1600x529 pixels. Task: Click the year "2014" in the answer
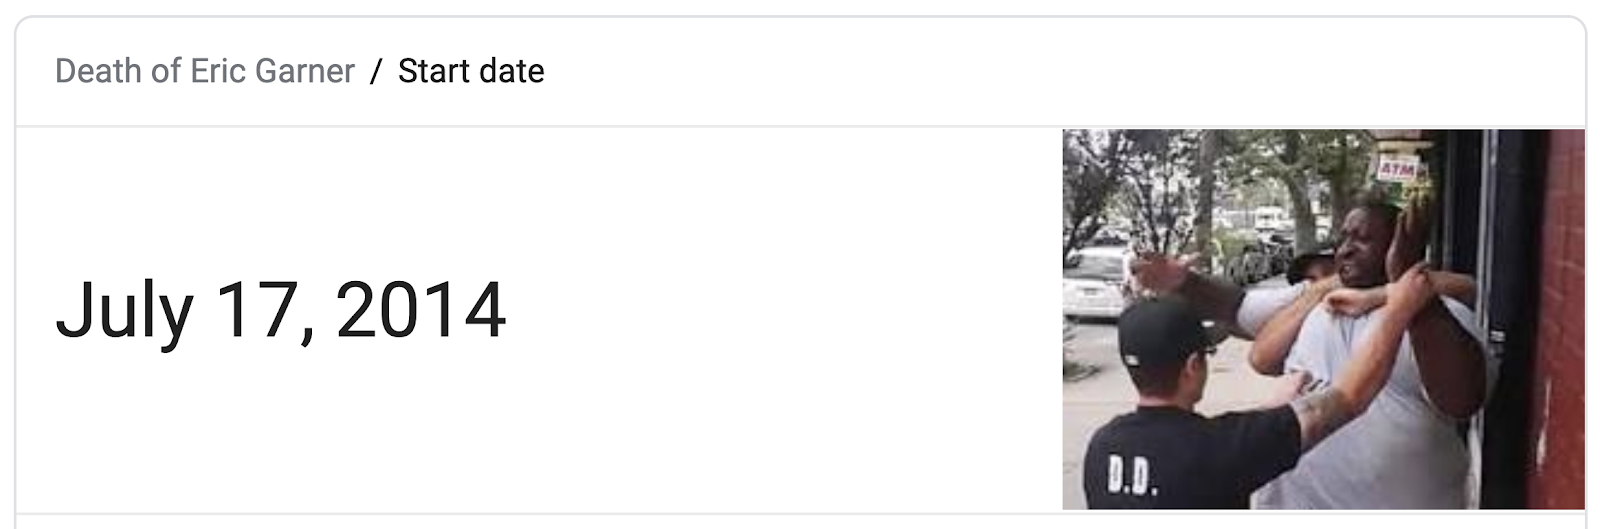pos(421,310)
